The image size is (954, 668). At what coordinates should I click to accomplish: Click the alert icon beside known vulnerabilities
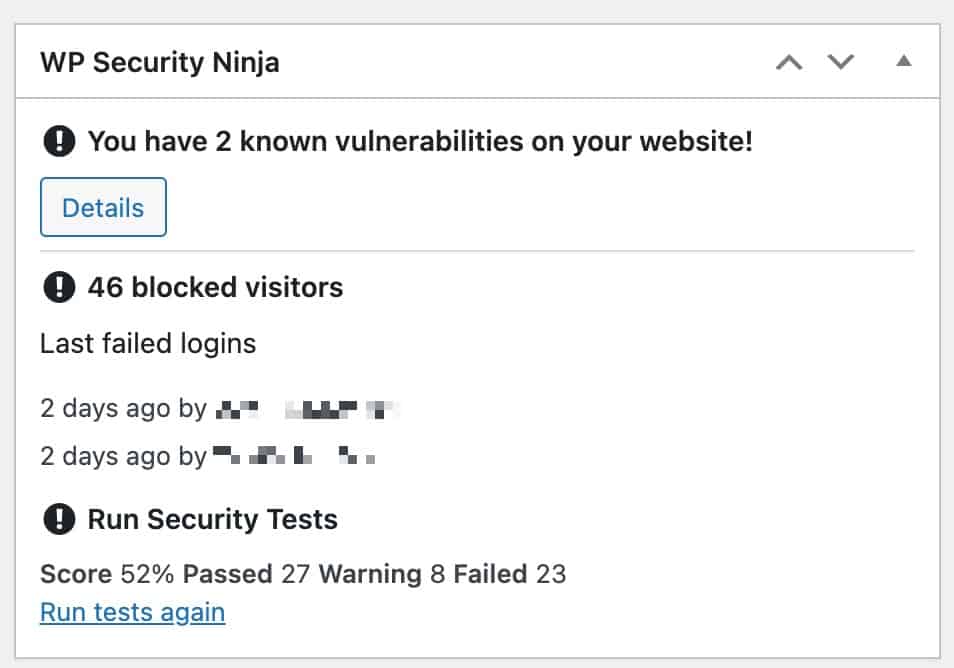pyautogui.click(x=60, y=142)
